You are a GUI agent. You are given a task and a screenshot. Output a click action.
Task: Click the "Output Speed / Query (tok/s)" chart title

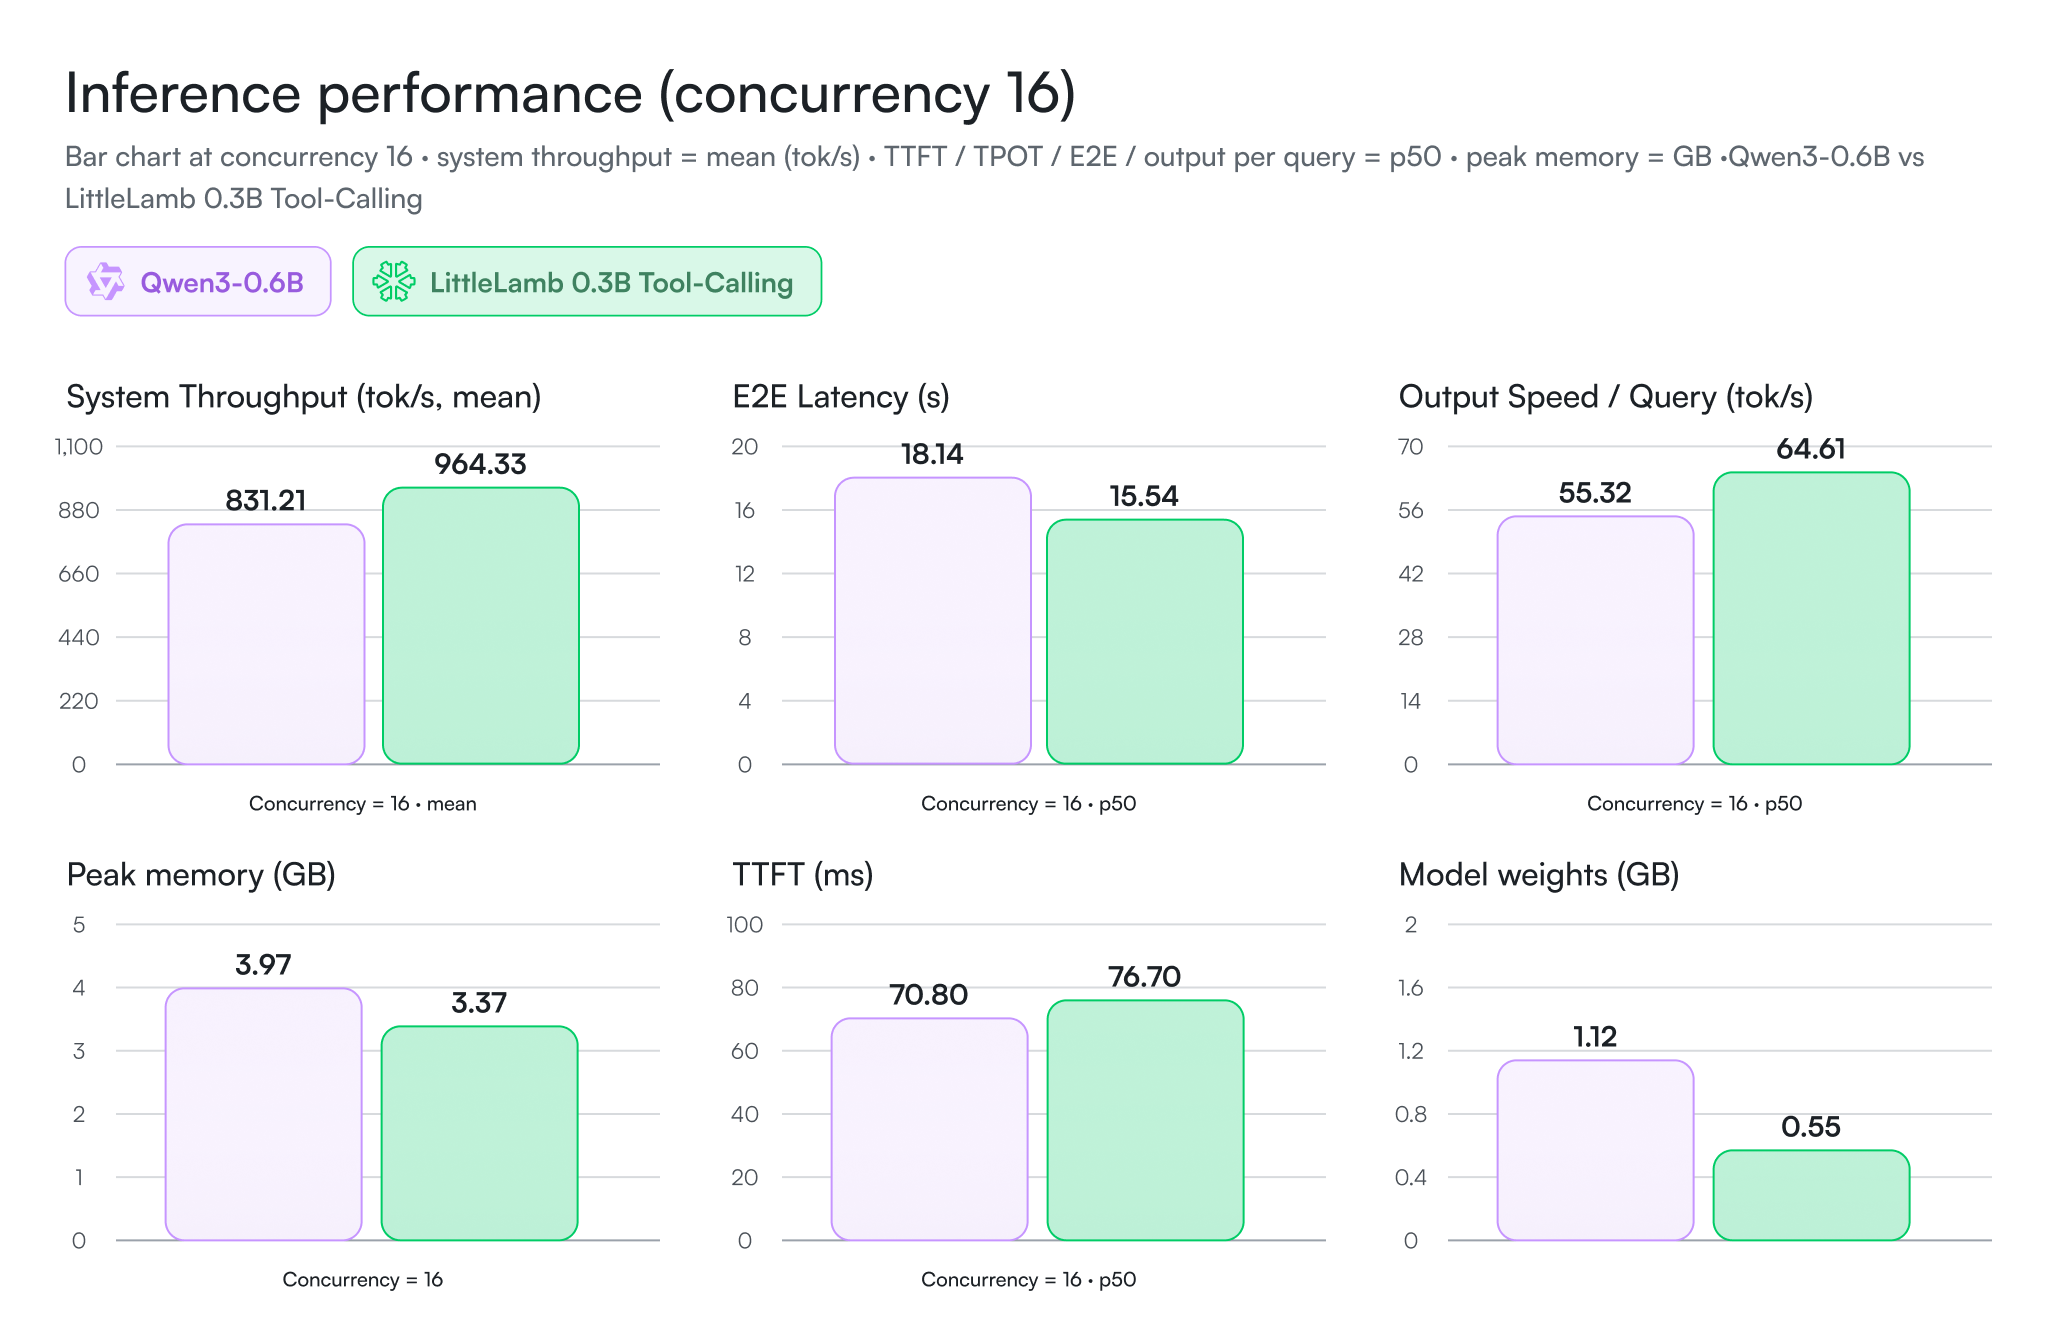[x=1606, y=397]
